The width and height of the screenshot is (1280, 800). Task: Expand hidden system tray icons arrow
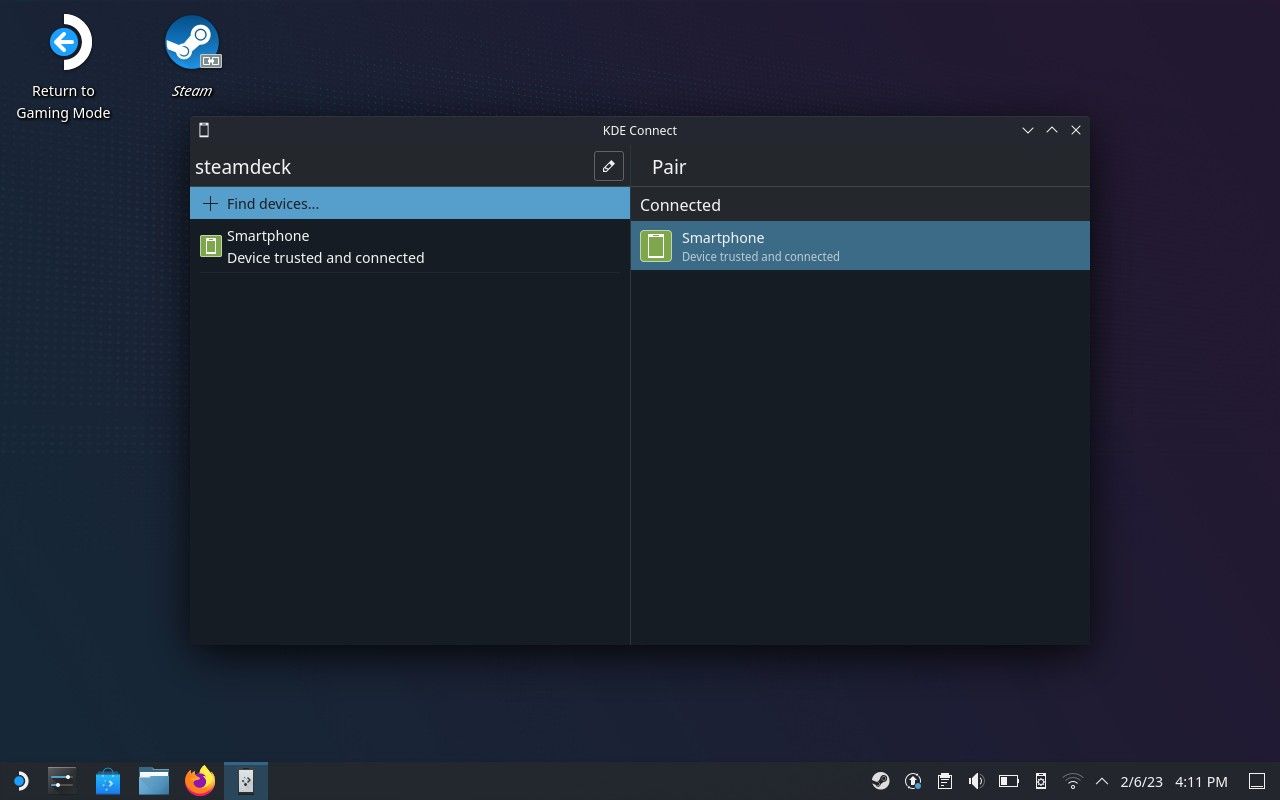[1102, 781]
